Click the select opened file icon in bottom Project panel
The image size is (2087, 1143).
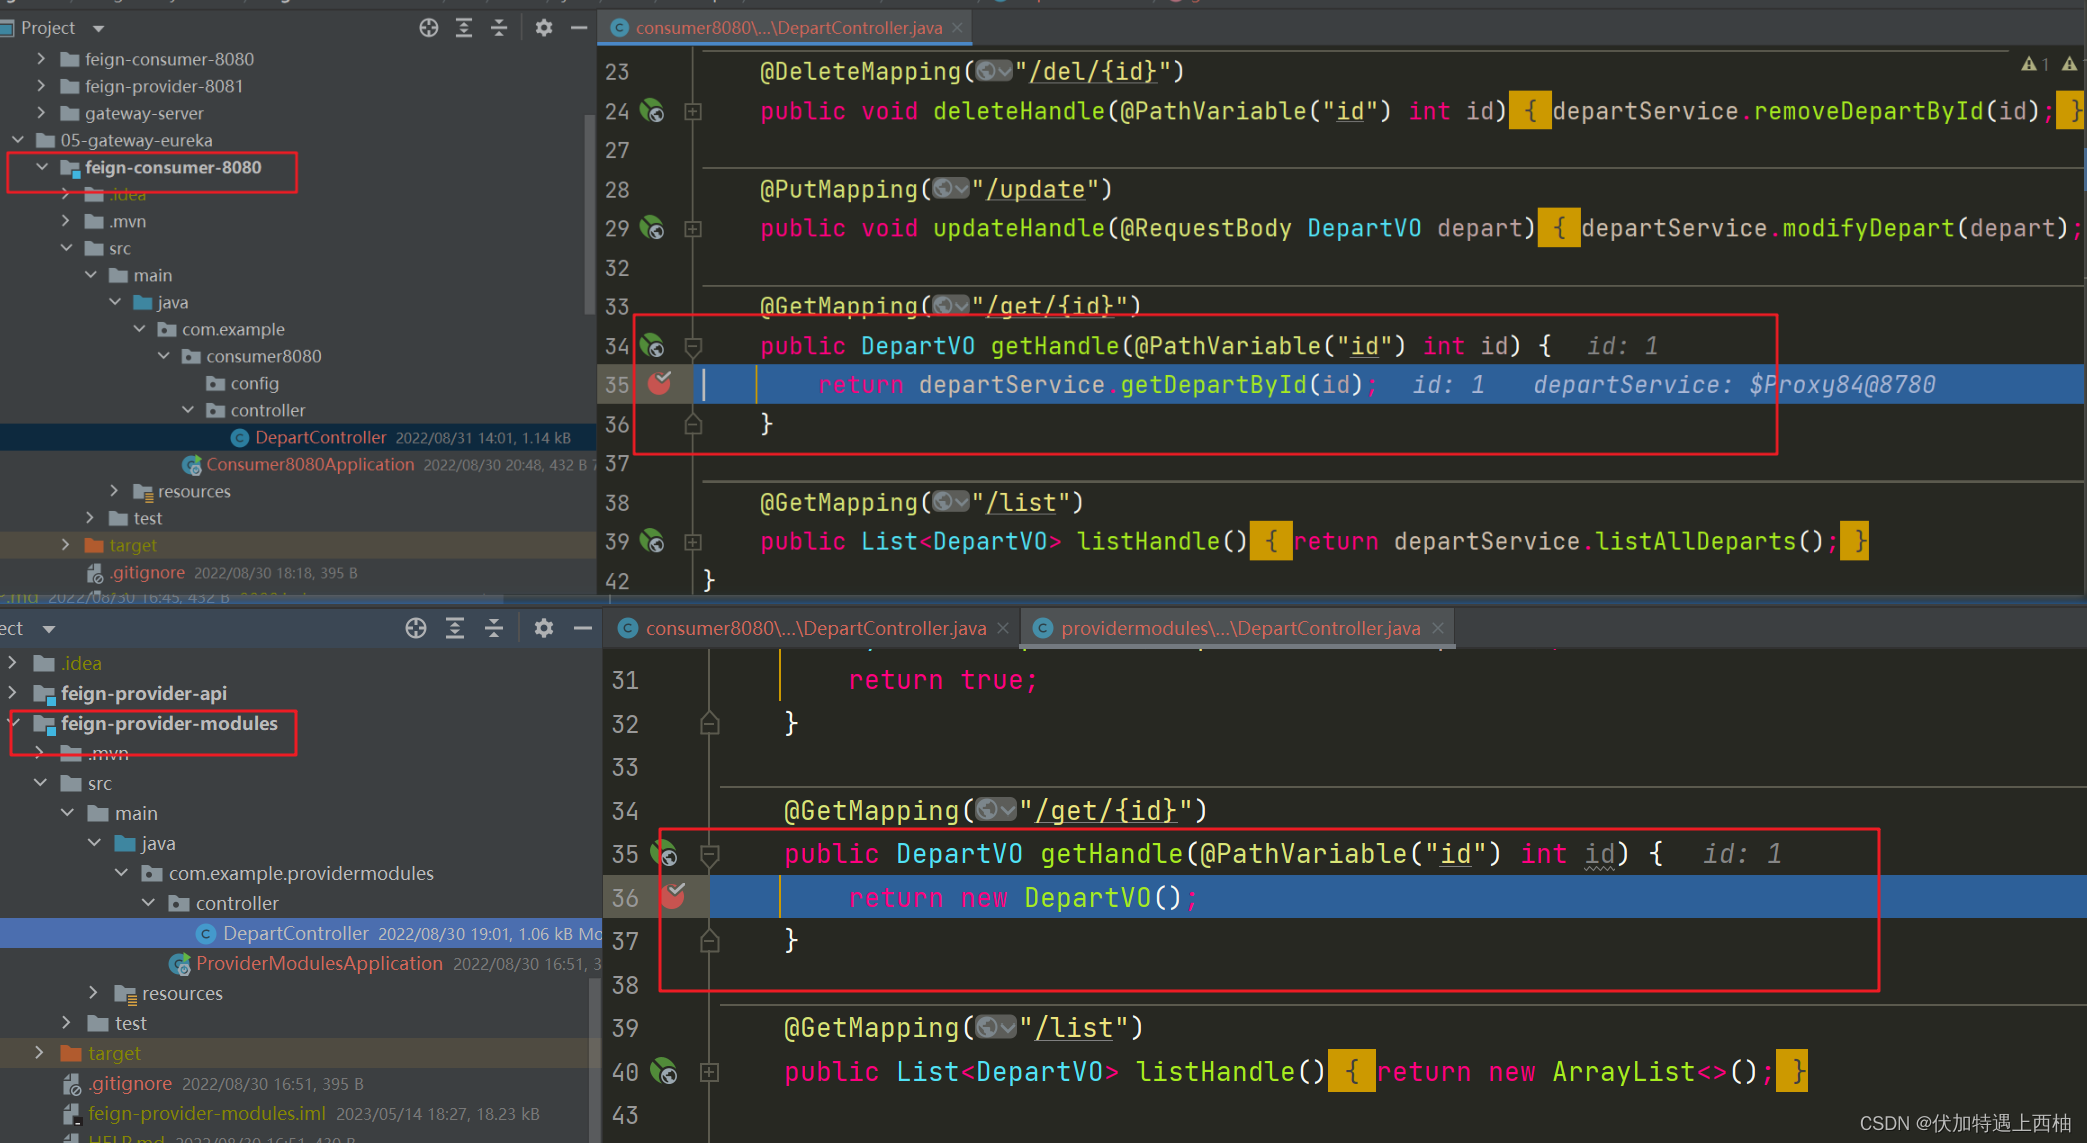(x=416, y=628)
